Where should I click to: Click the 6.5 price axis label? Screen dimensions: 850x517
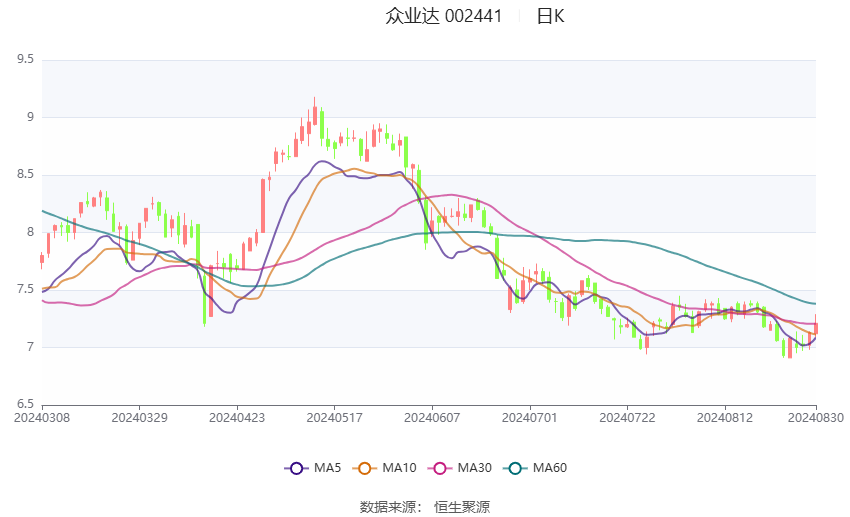[x=25, y=405]
